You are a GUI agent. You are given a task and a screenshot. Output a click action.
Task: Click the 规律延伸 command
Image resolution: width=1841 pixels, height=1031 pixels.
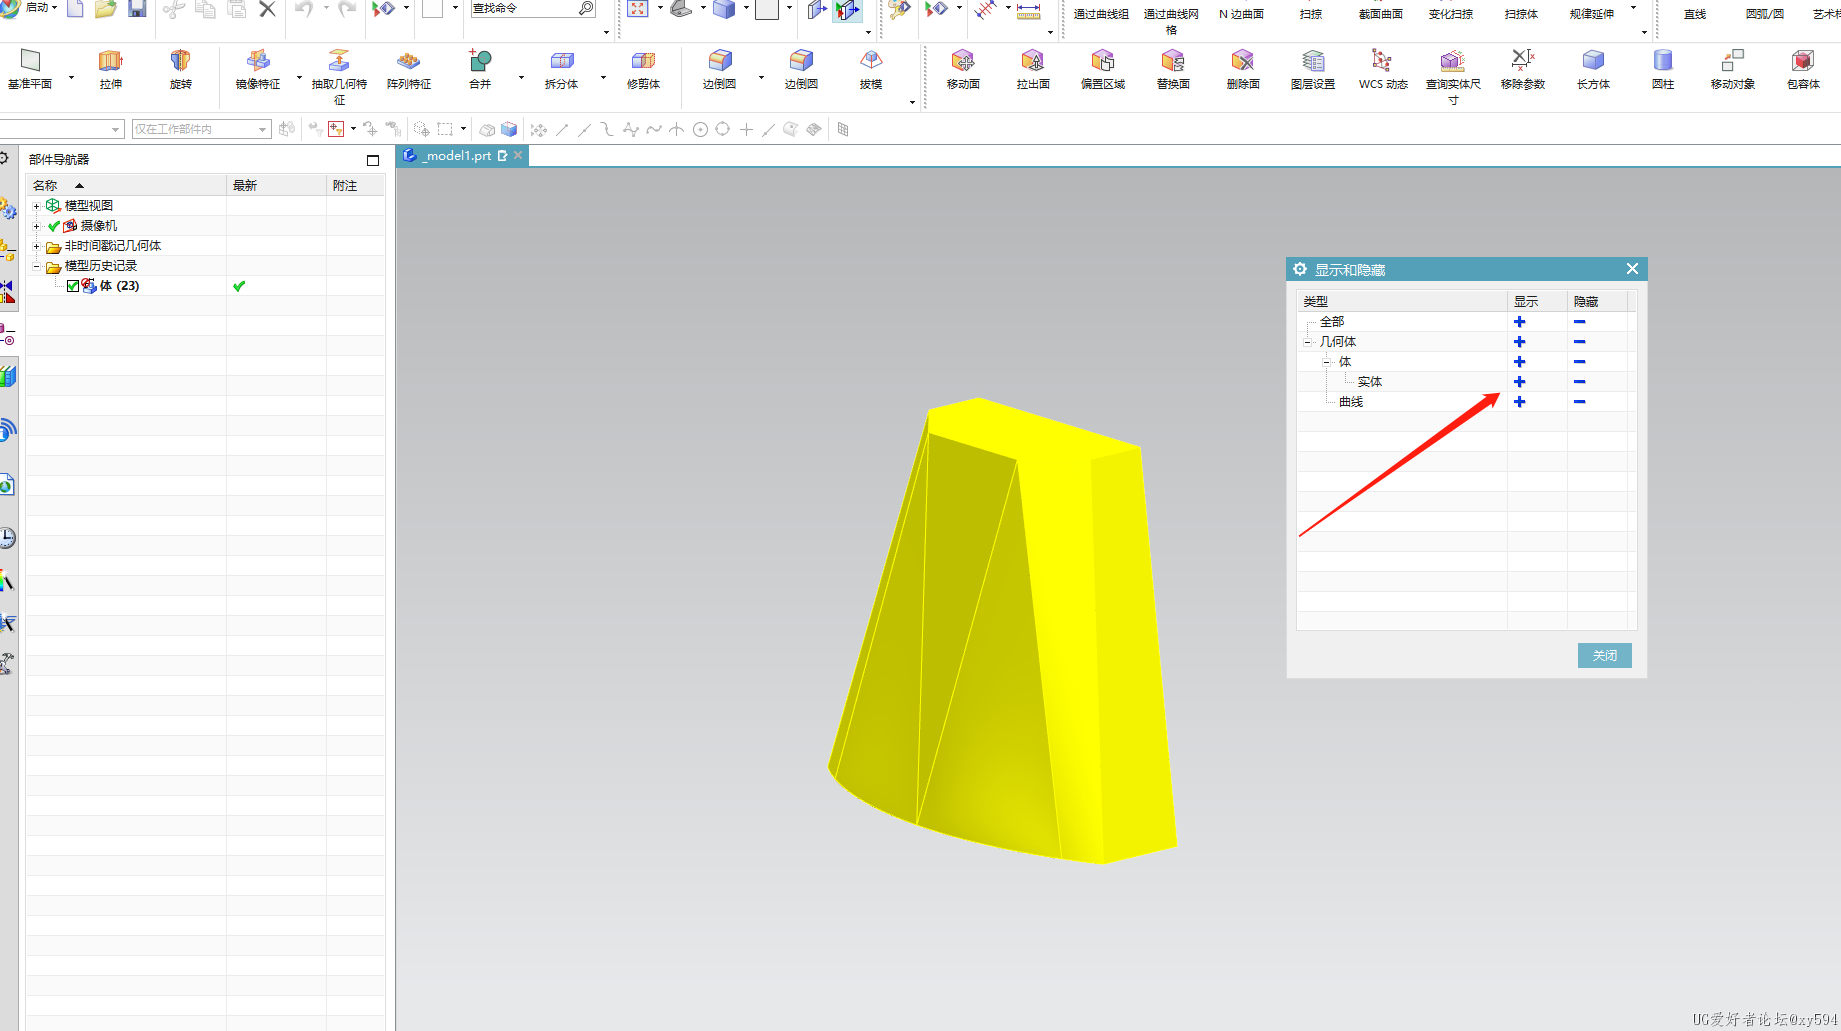coord(1591,14)
